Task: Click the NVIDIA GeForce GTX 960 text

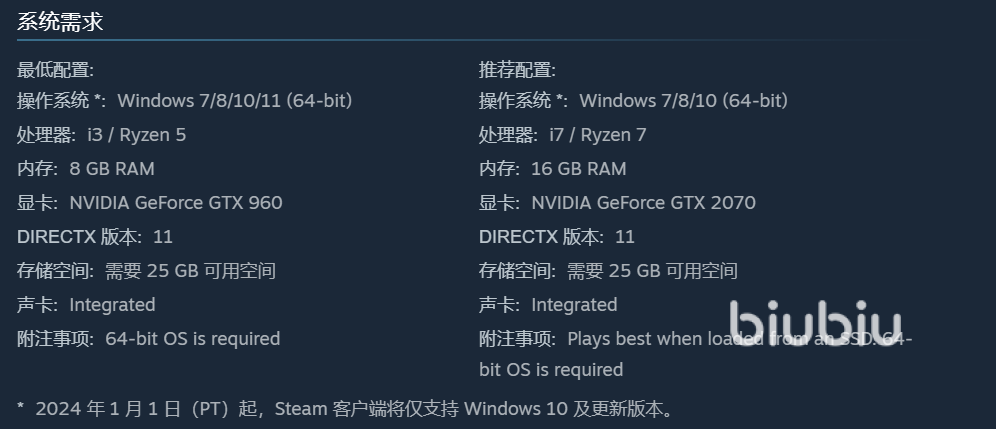Action: [x=176, y=203]
